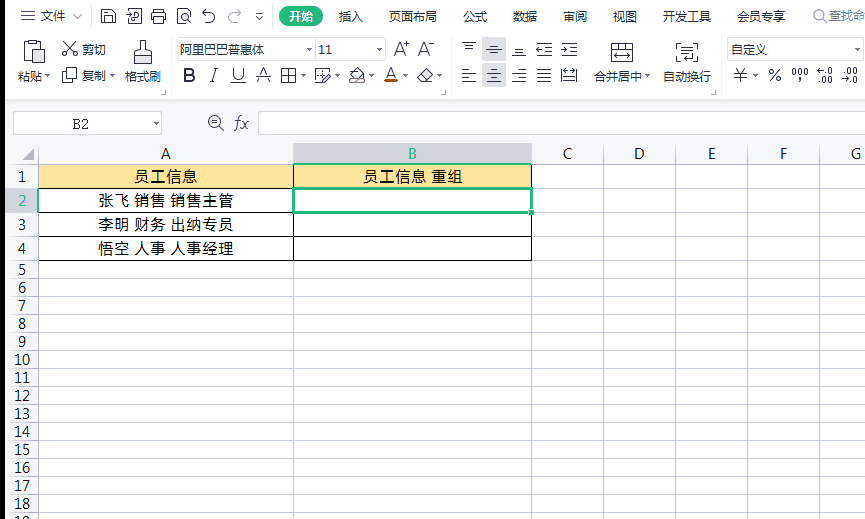Activate the Format Painter 格式刷

click(x=143, y=61)
